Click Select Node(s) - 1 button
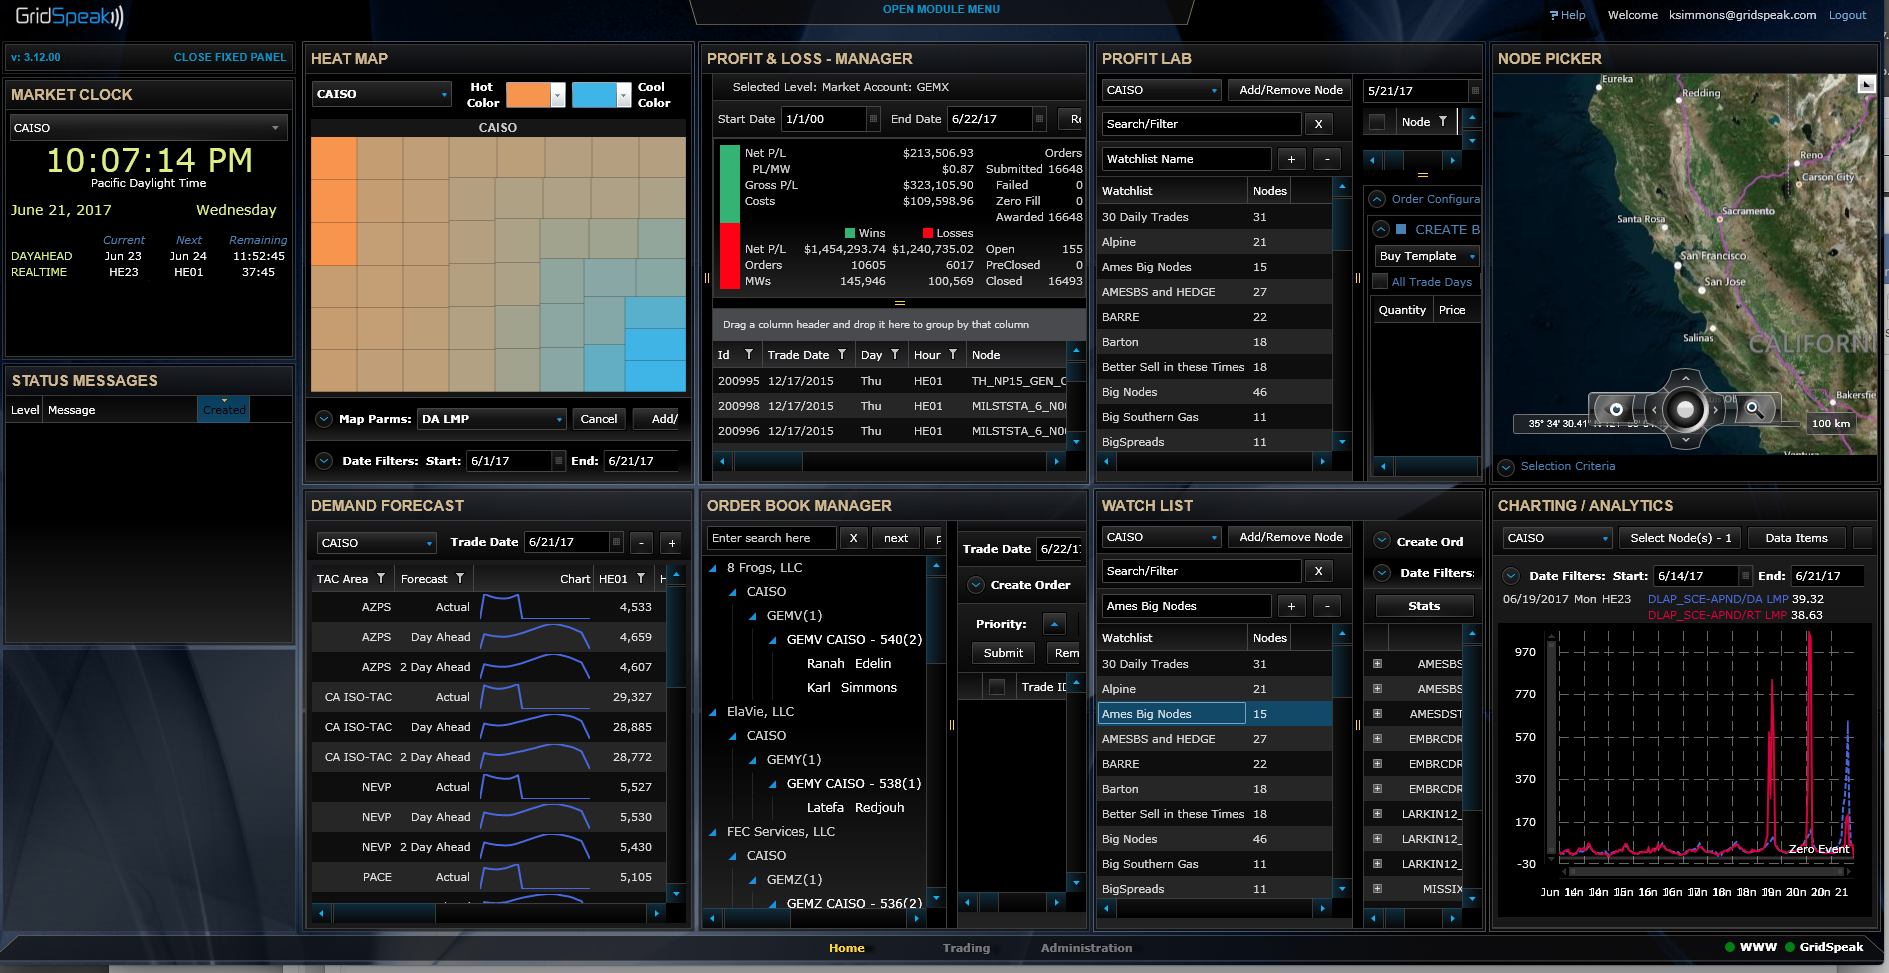 (1680, 538)
